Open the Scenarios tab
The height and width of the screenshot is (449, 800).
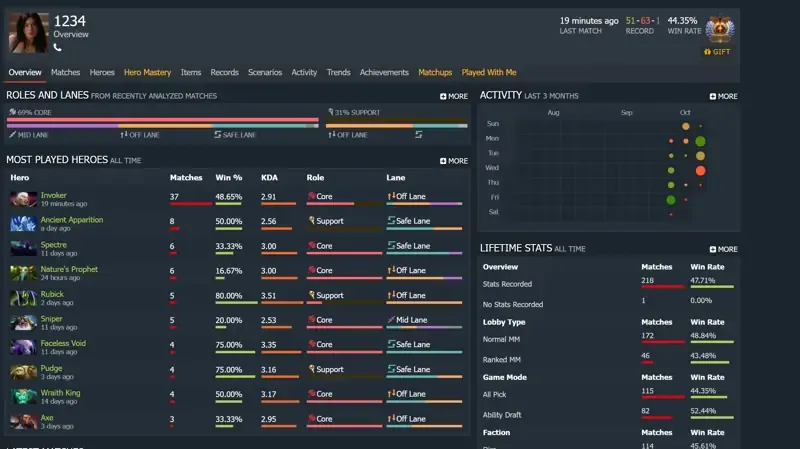(x=265, y=72)
